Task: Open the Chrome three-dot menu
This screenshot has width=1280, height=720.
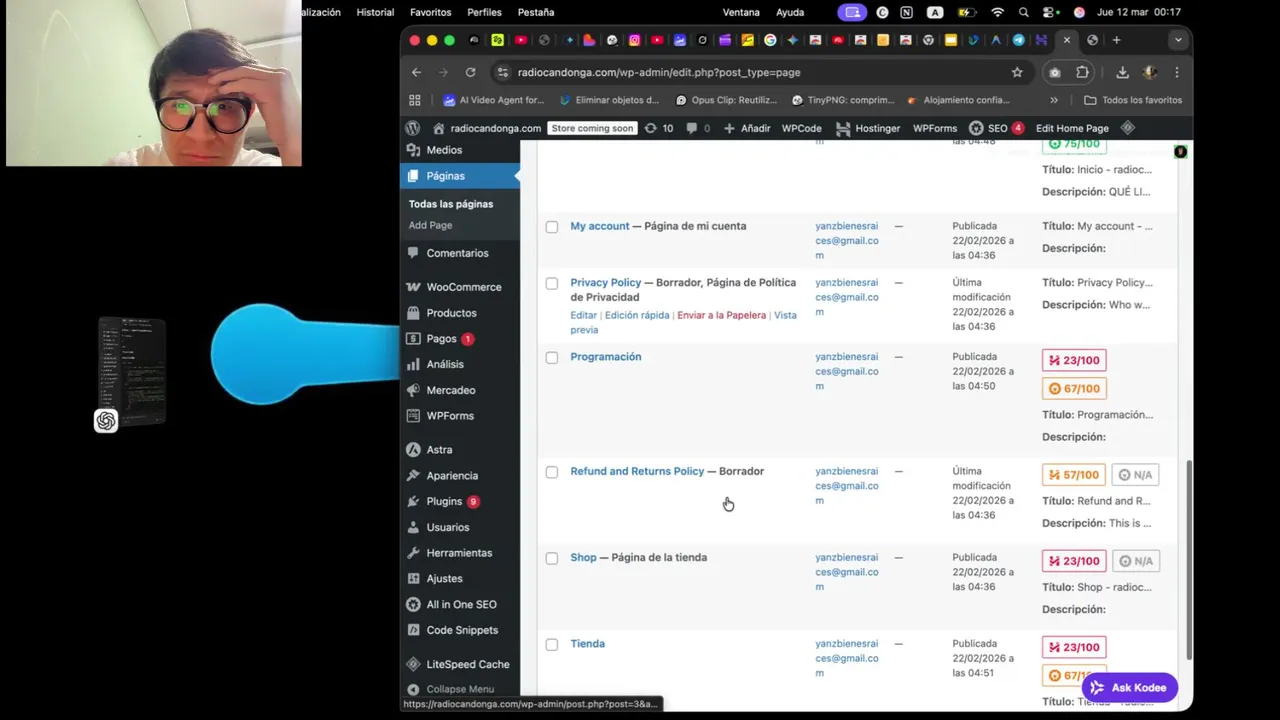Action: pyautogui.click(x=1177, y=72)
